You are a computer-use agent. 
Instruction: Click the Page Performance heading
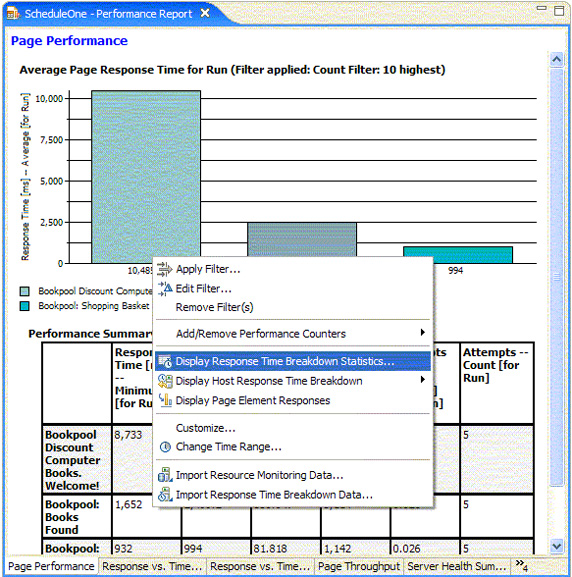[69, 40]
